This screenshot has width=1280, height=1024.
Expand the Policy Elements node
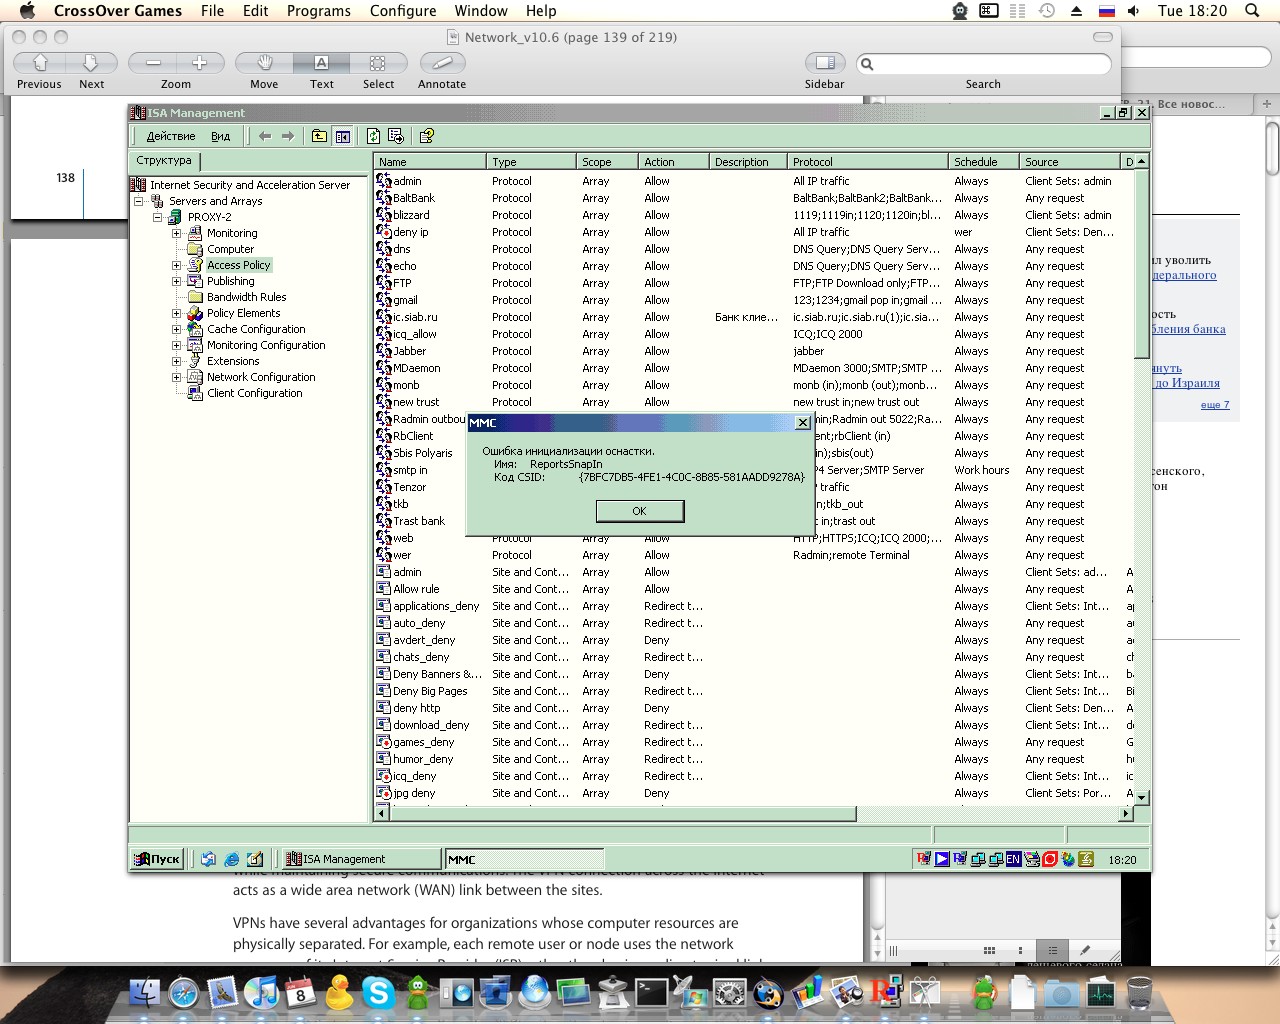[177, 313]
